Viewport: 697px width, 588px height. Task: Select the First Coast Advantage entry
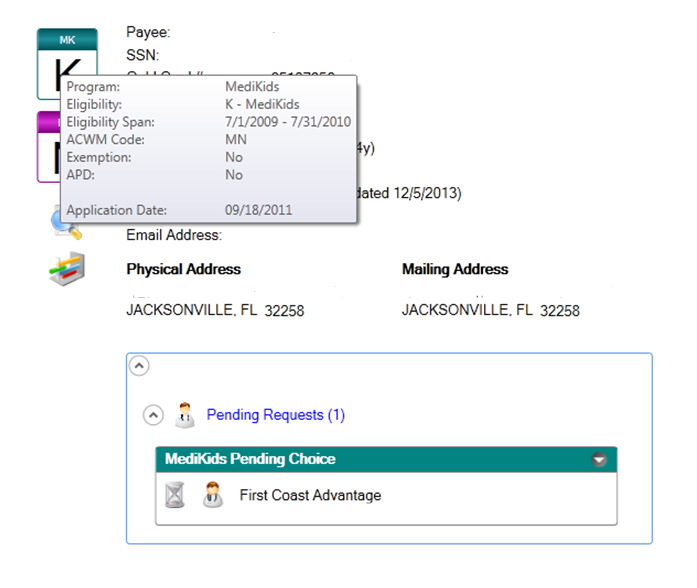(310, 495)
